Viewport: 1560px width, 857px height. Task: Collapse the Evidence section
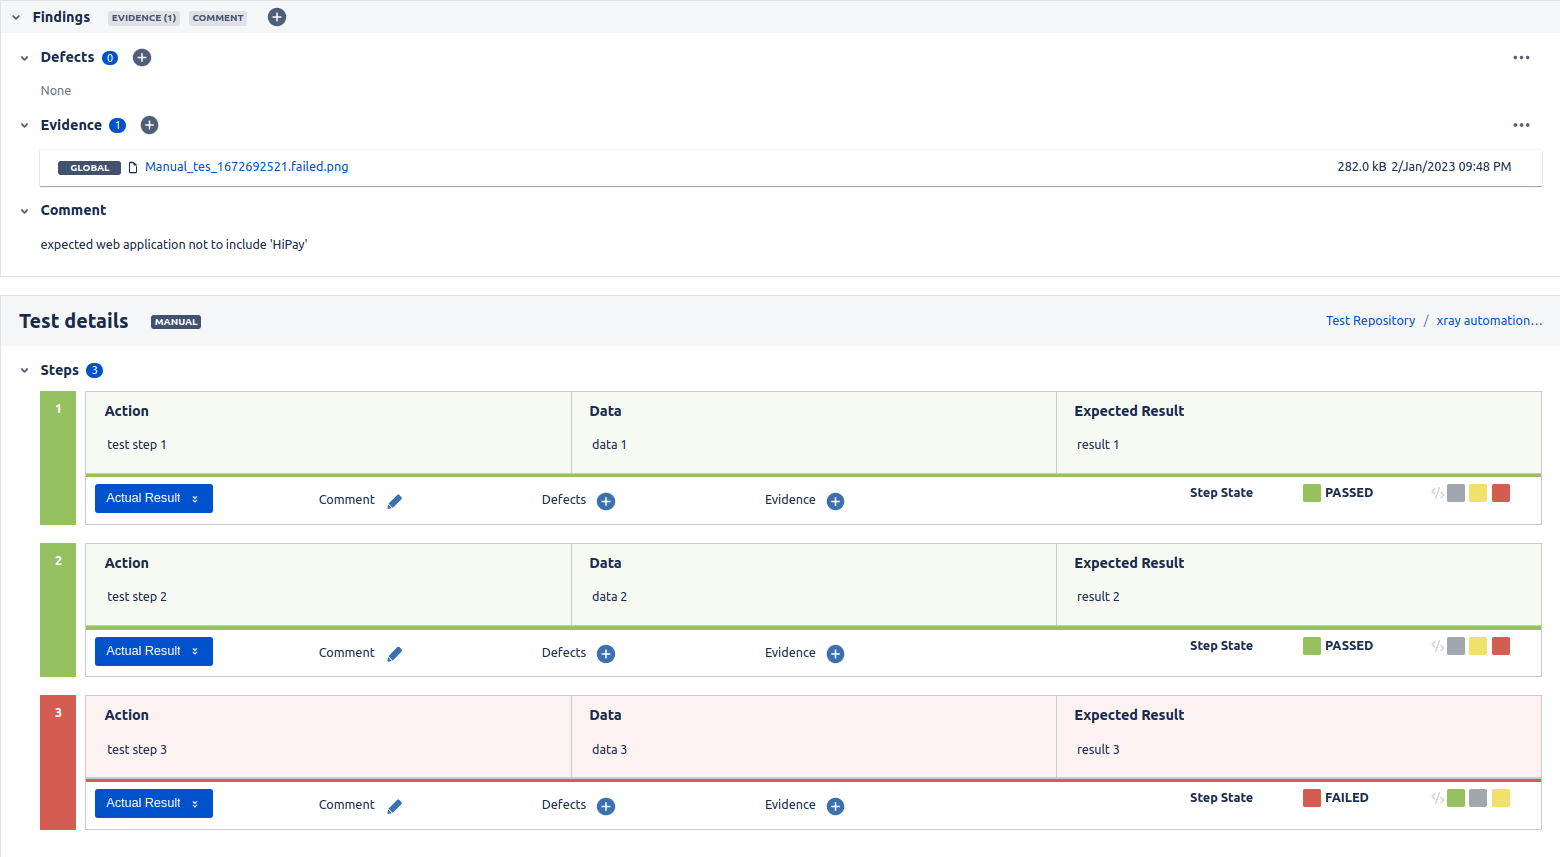pyautogui.click(x=25, y=126)
